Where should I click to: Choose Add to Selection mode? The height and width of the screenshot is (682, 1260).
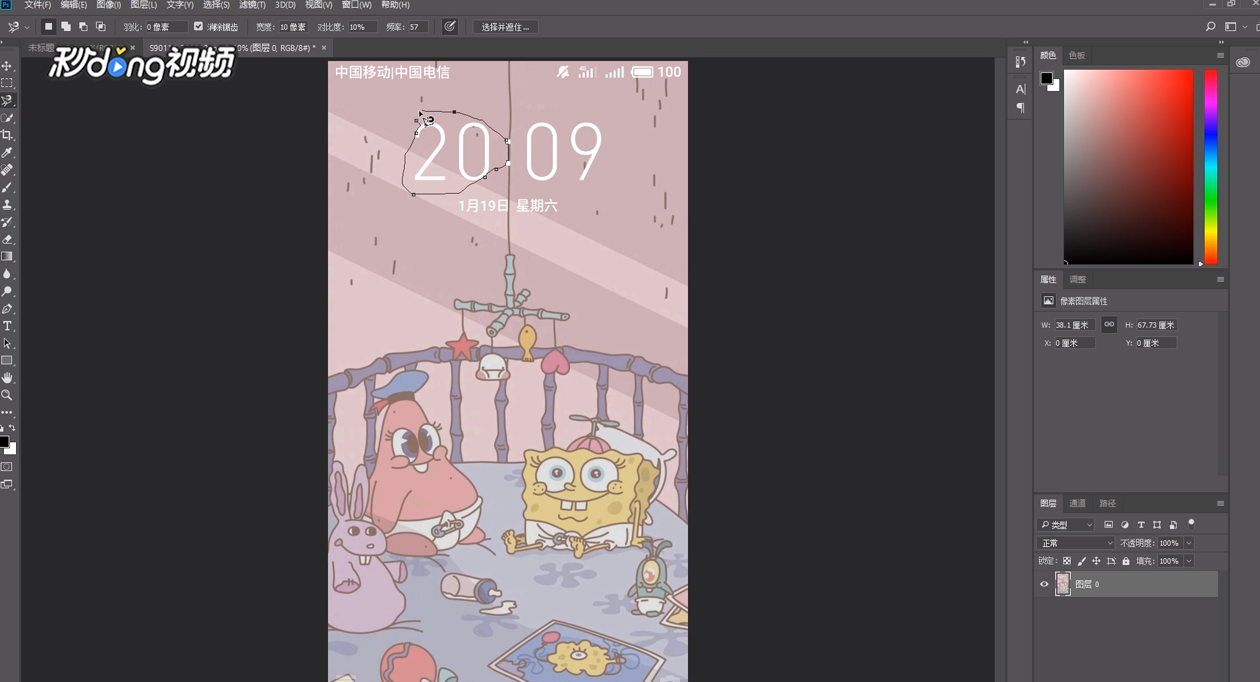coord(66,27)
